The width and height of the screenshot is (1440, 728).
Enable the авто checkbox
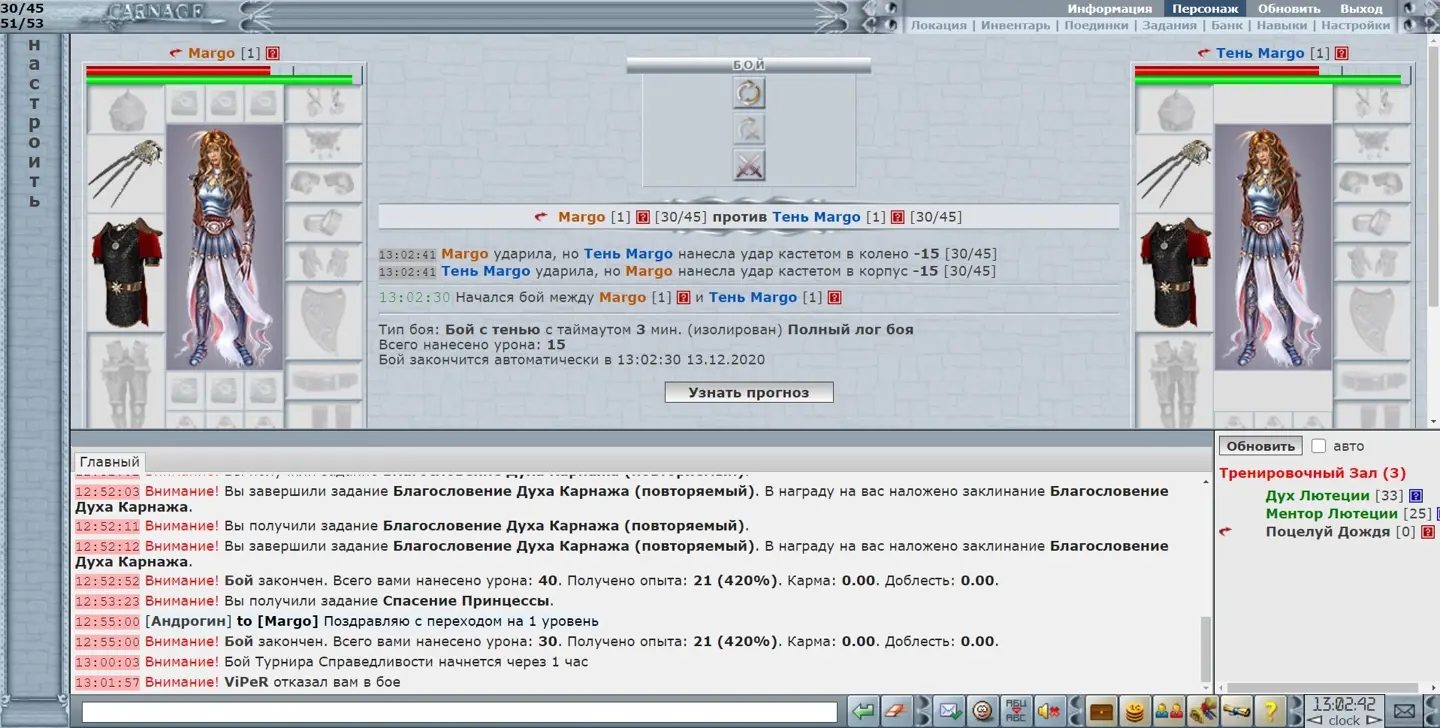(1318, 446)
